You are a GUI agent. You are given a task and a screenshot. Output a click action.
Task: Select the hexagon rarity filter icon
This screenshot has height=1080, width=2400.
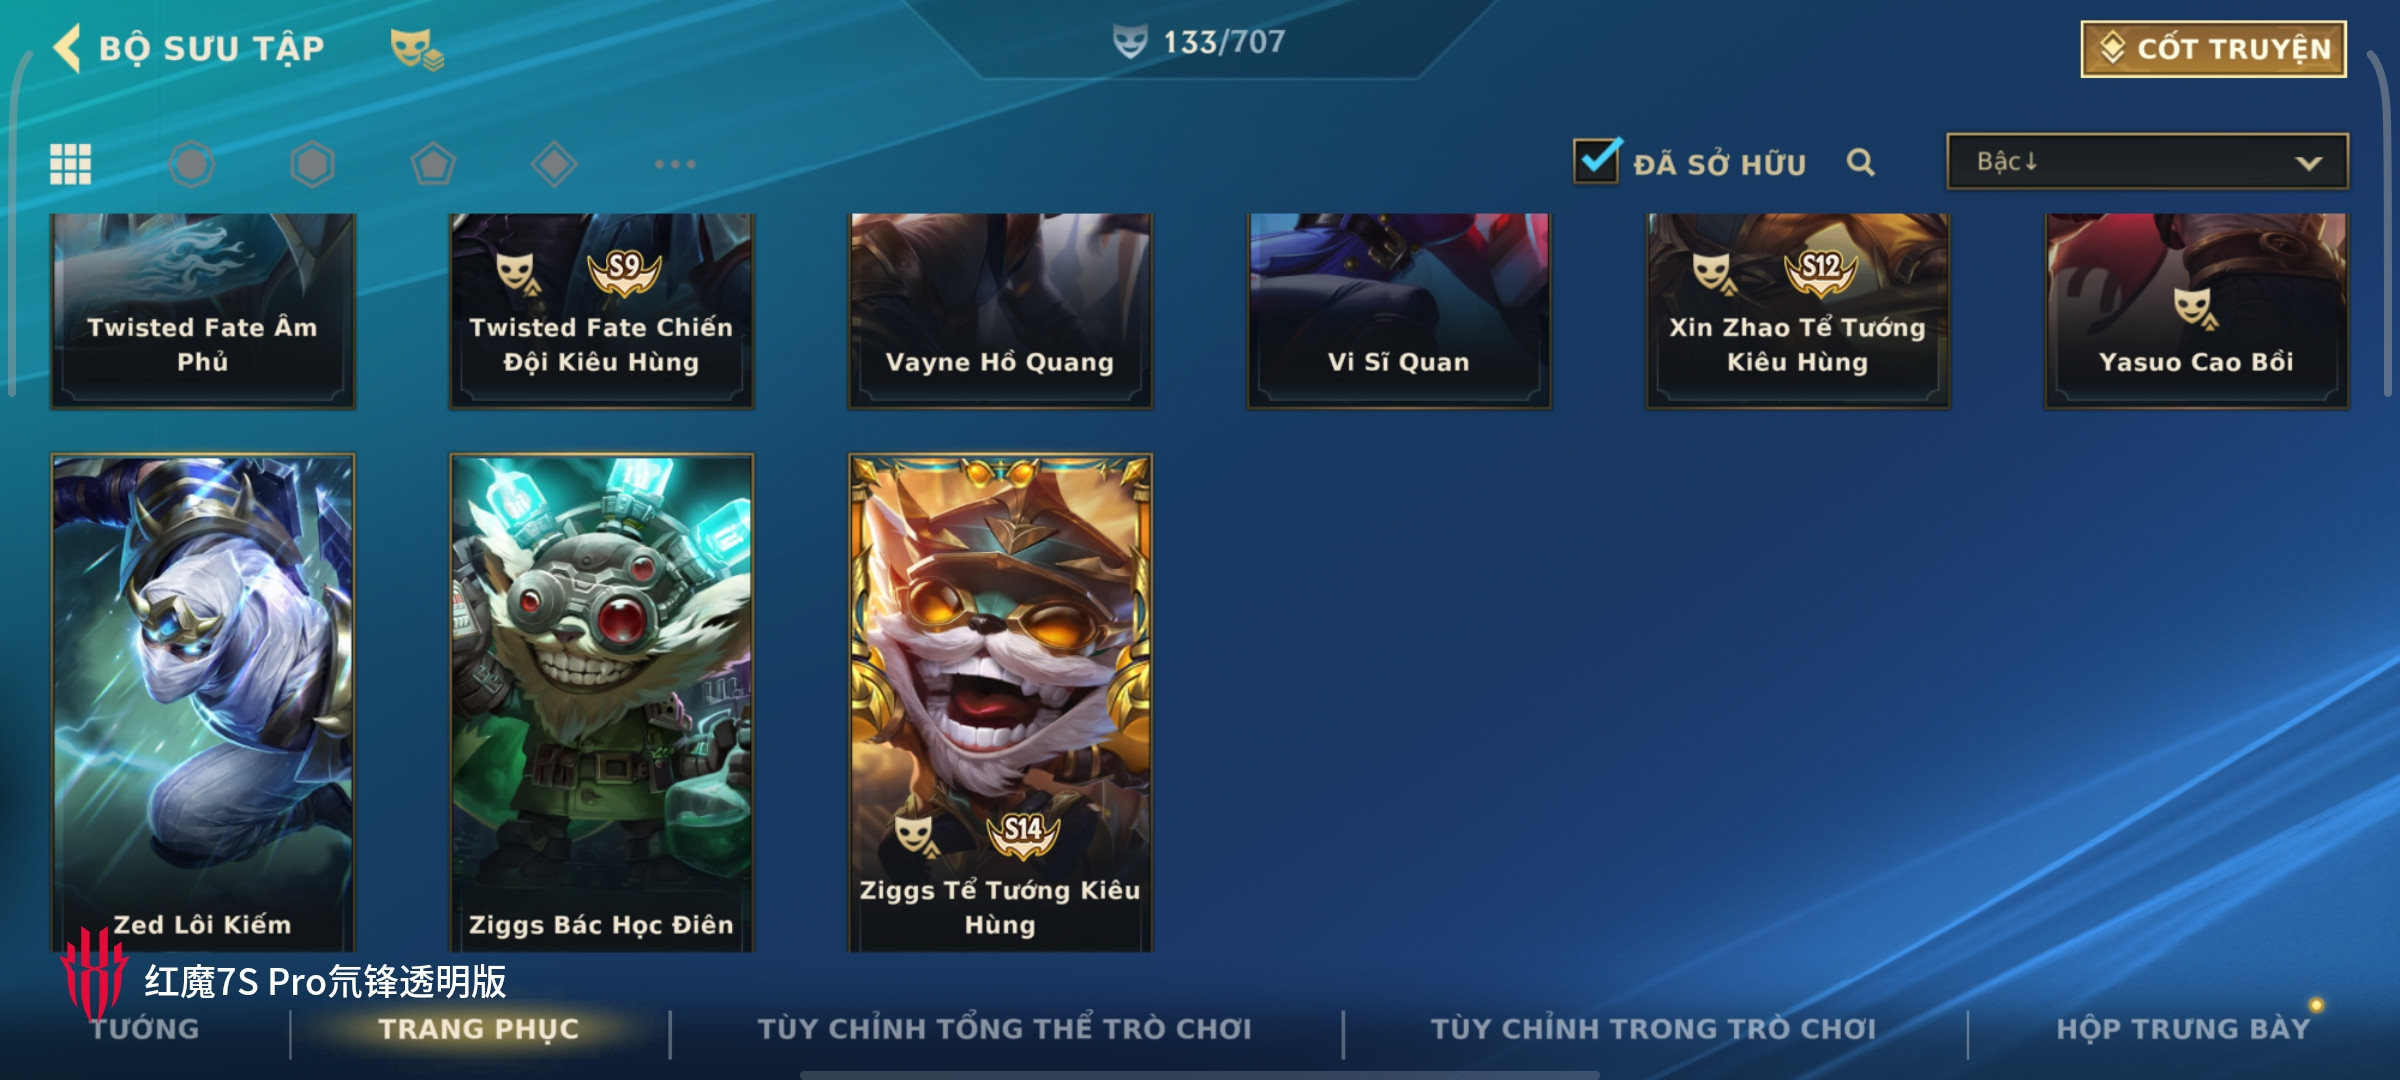[312, 164]
